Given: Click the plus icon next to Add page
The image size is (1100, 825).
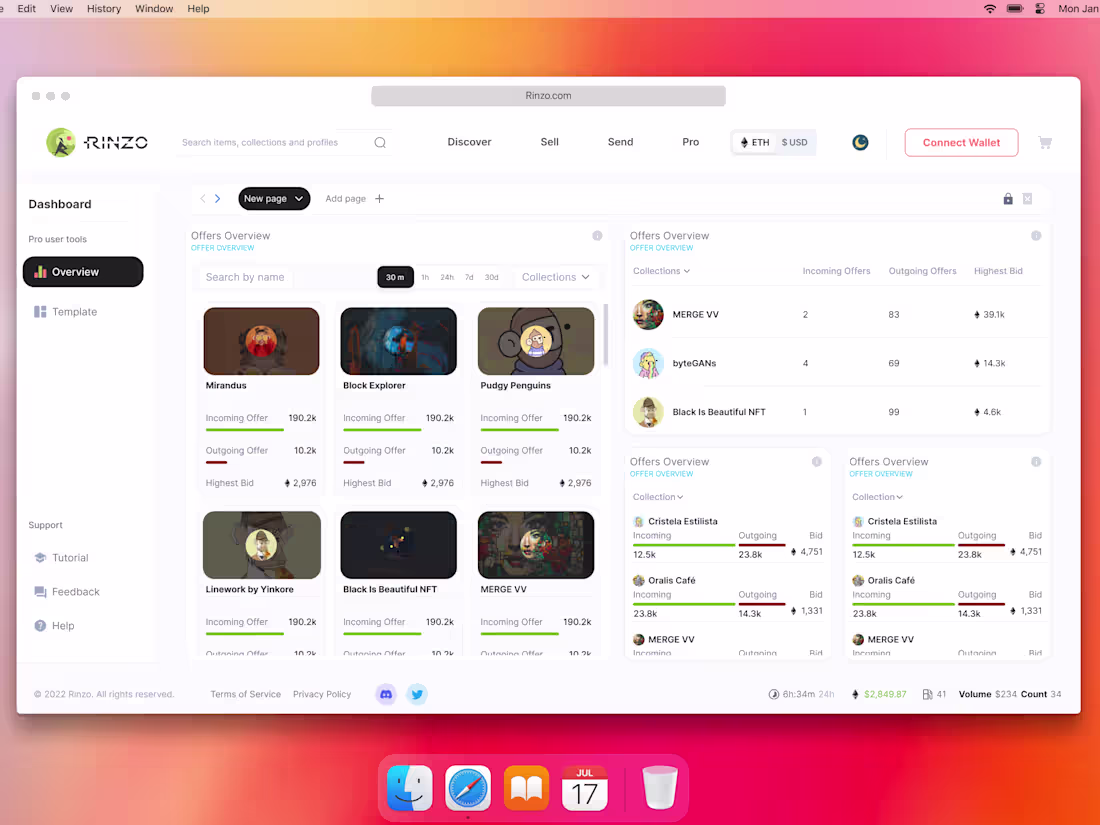Looking at the screenshot, I should point(380,199).
